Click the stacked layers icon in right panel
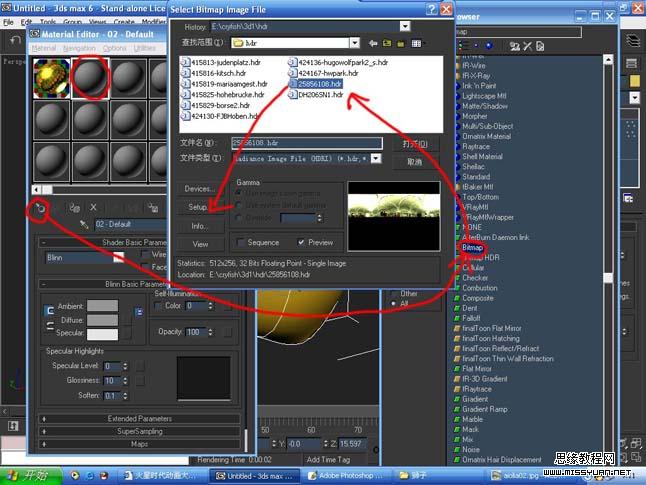The height and width of the screenshot is (485, 646). click(632, 41)
